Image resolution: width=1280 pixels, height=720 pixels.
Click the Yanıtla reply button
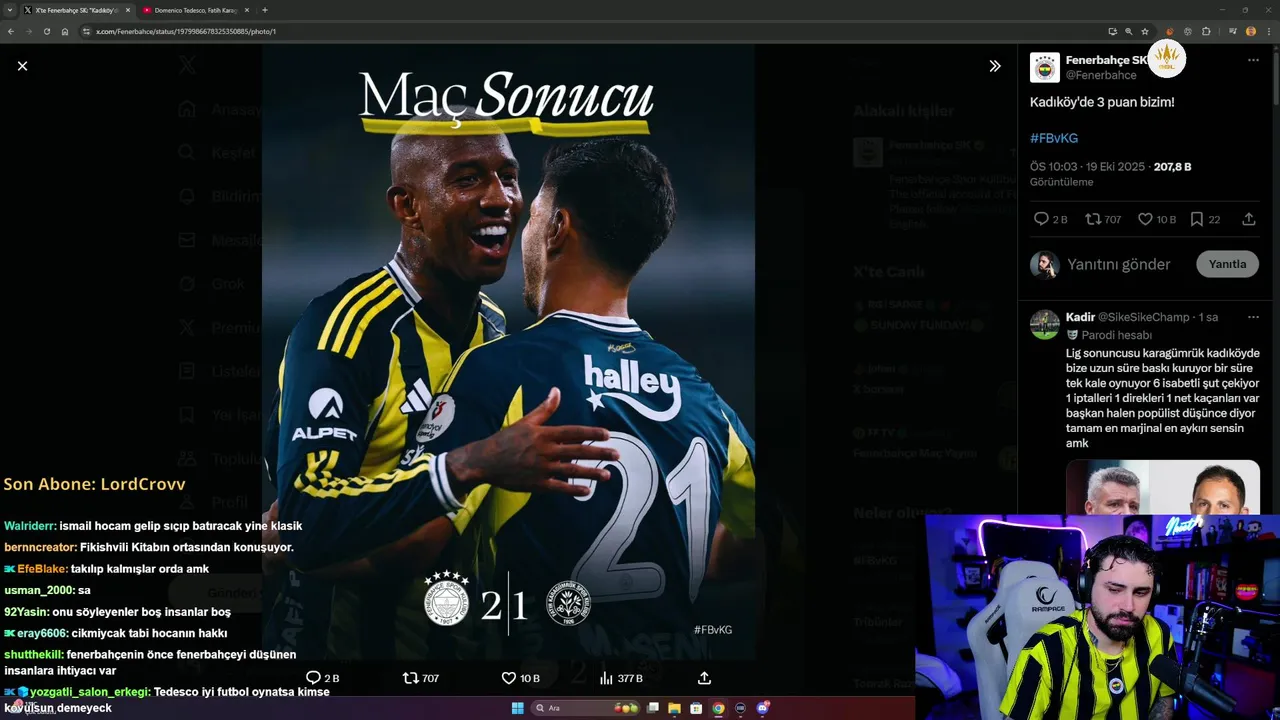pos(1227,264)
